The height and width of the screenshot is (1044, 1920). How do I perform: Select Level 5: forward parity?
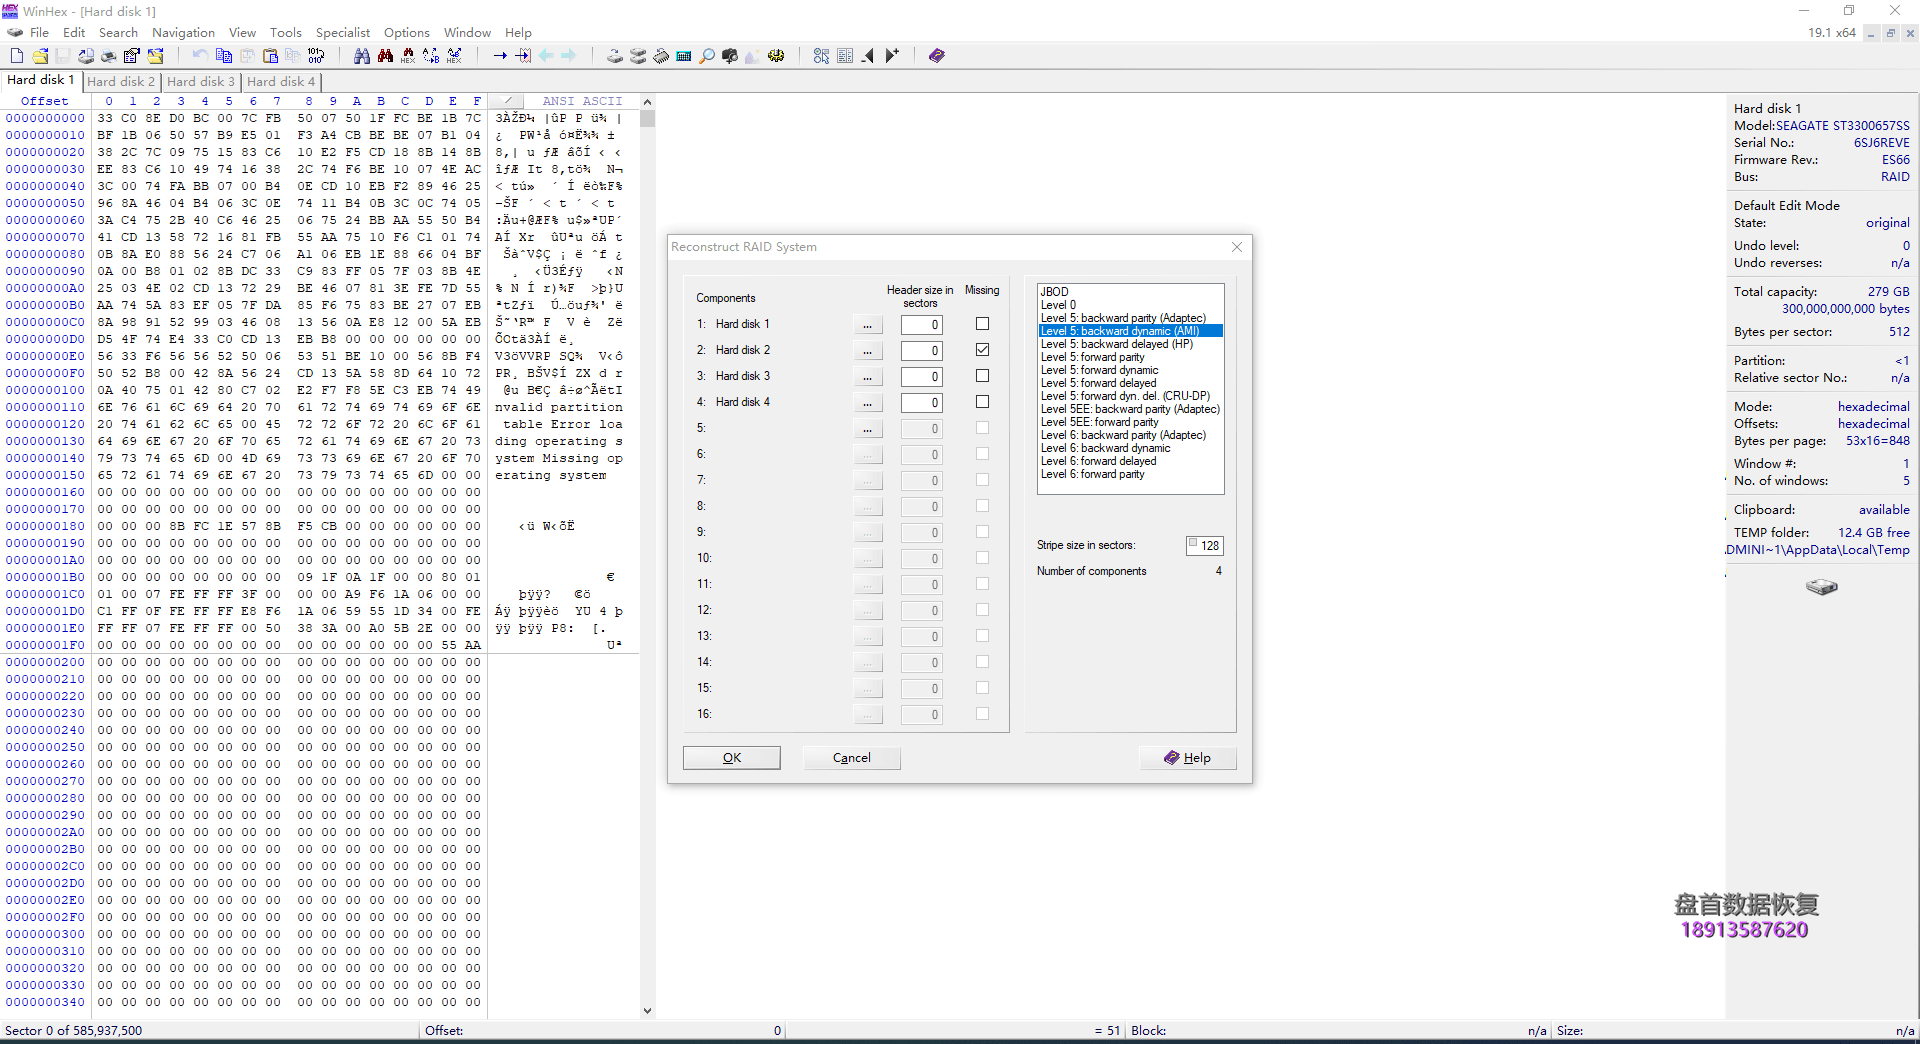pyautogui.click(x=1130, y=357)
